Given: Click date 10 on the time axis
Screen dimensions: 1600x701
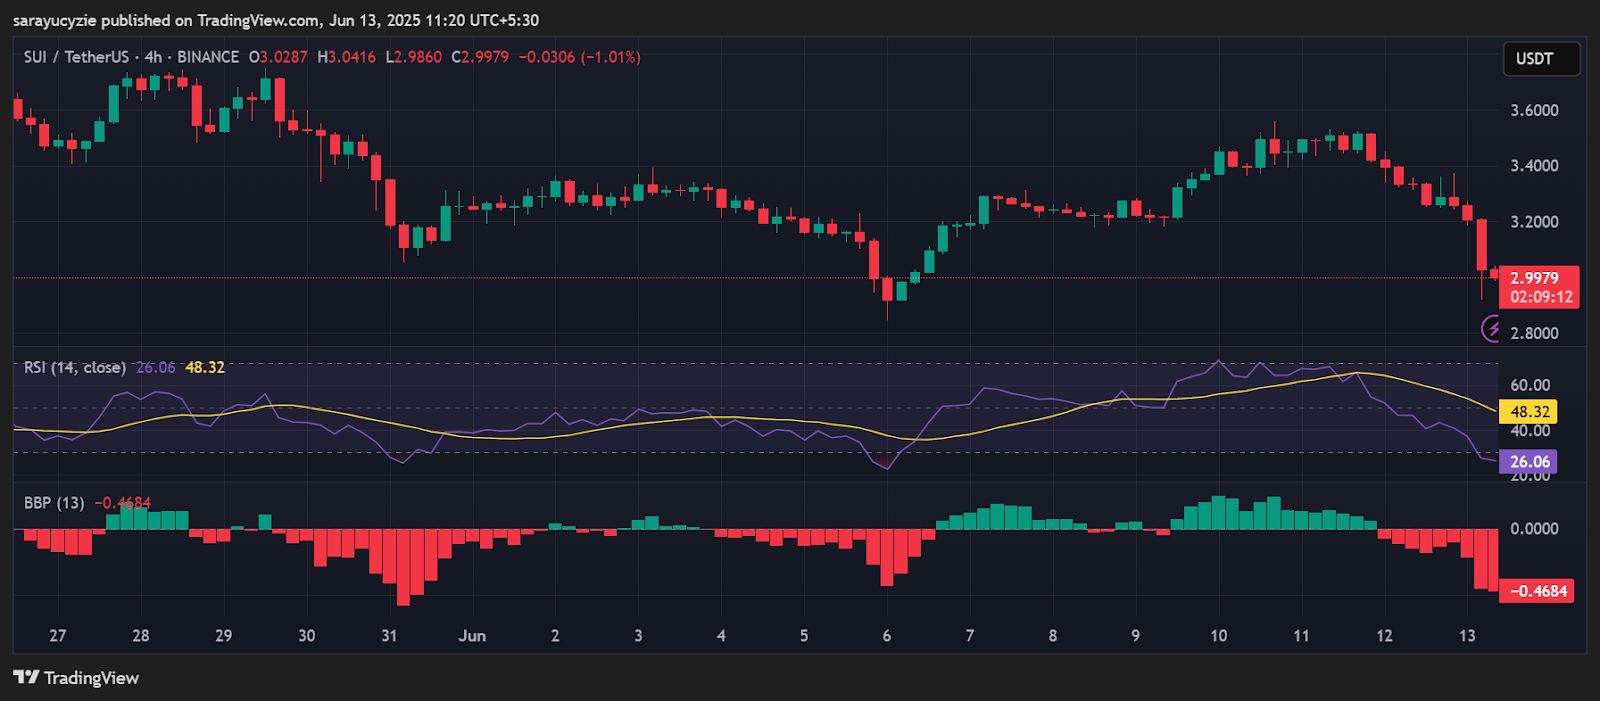Looking at the screenshot, I should 1218,636.
